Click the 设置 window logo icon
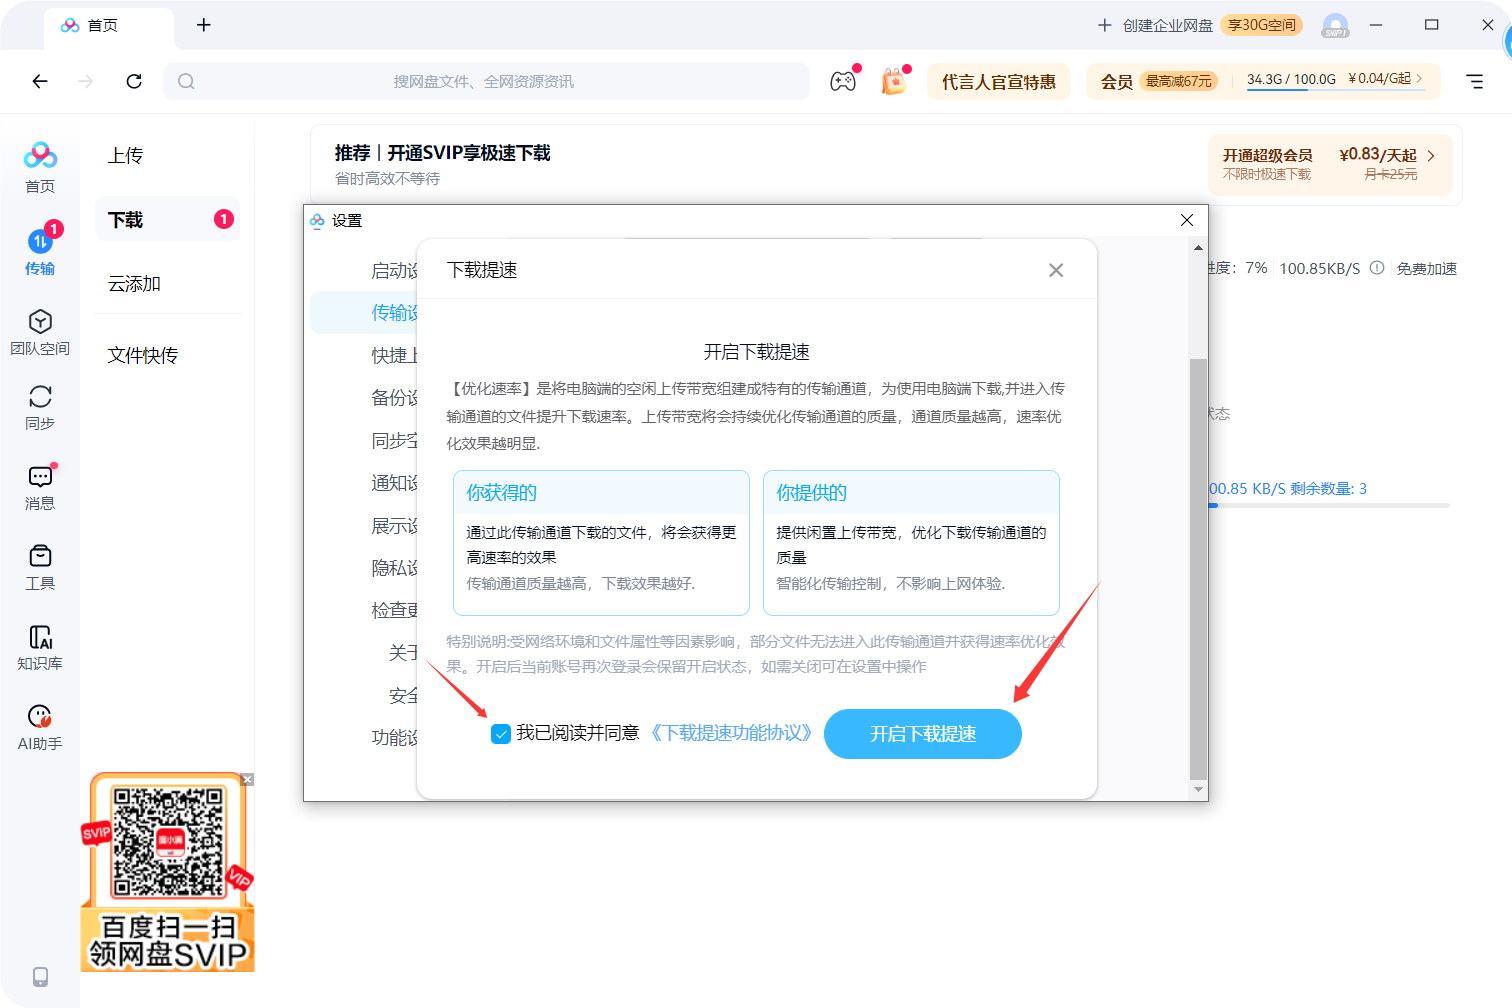1512x1008 pixels. [317, 221]
